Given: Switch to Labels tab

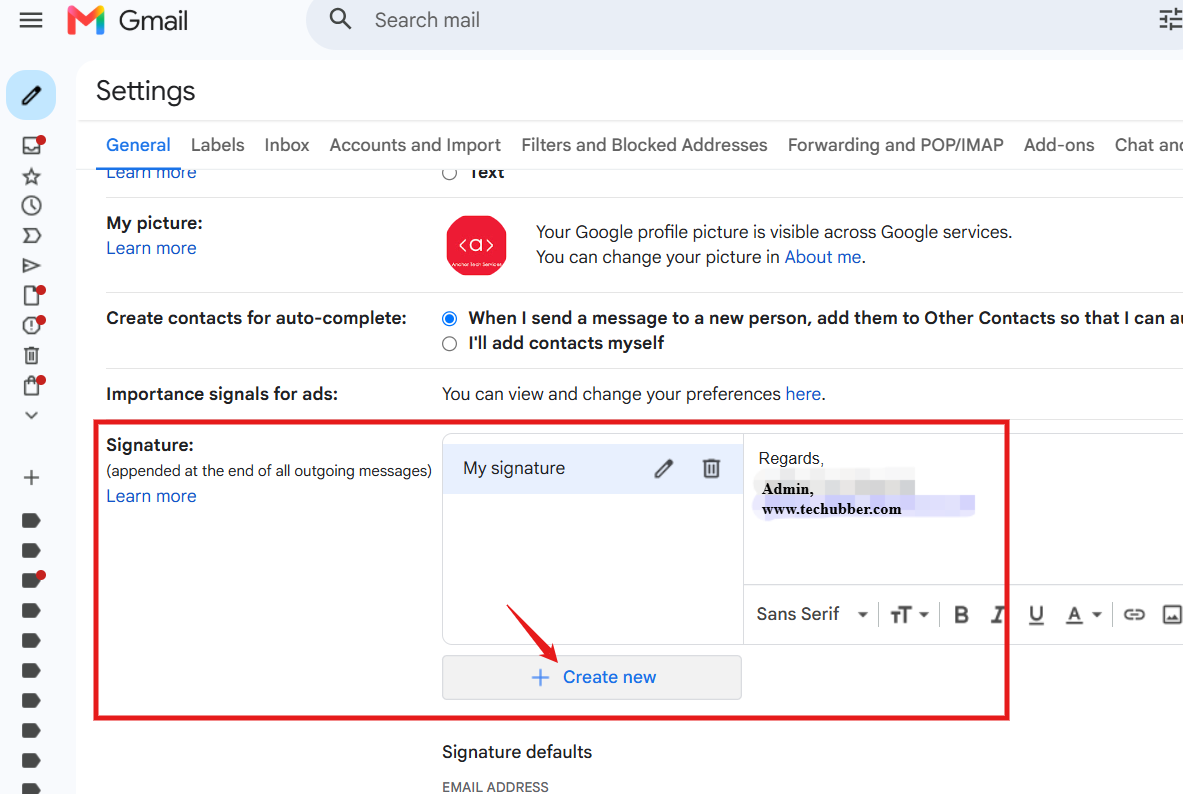Looking at the screenshot, I should point(217,145).
